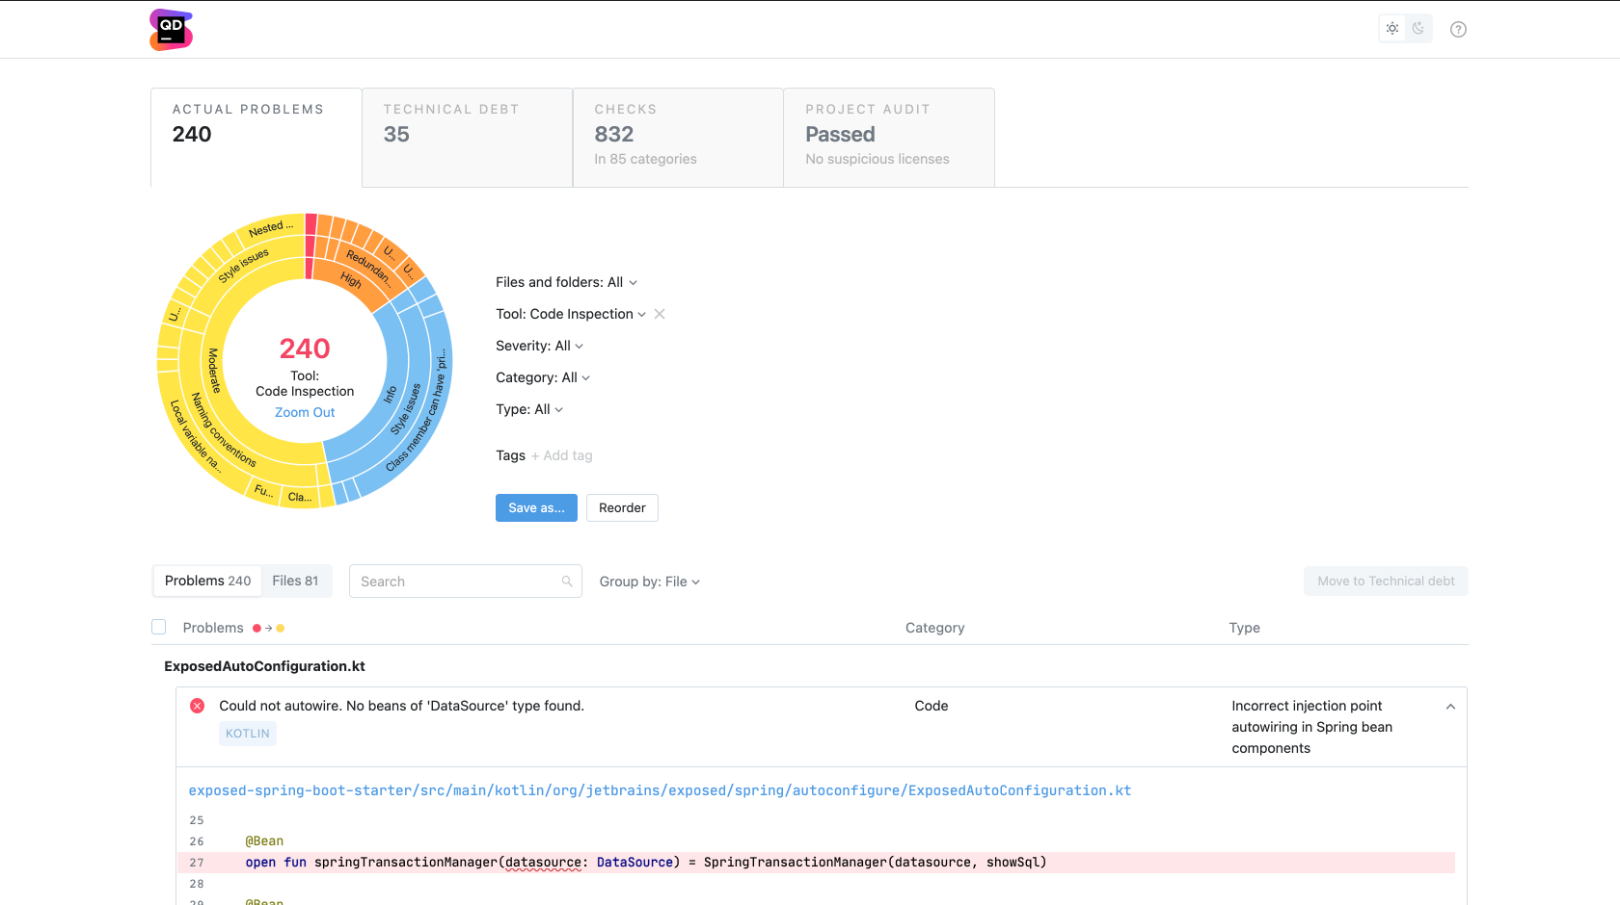Click the red error icon on the autowire problem

[197, 706]
